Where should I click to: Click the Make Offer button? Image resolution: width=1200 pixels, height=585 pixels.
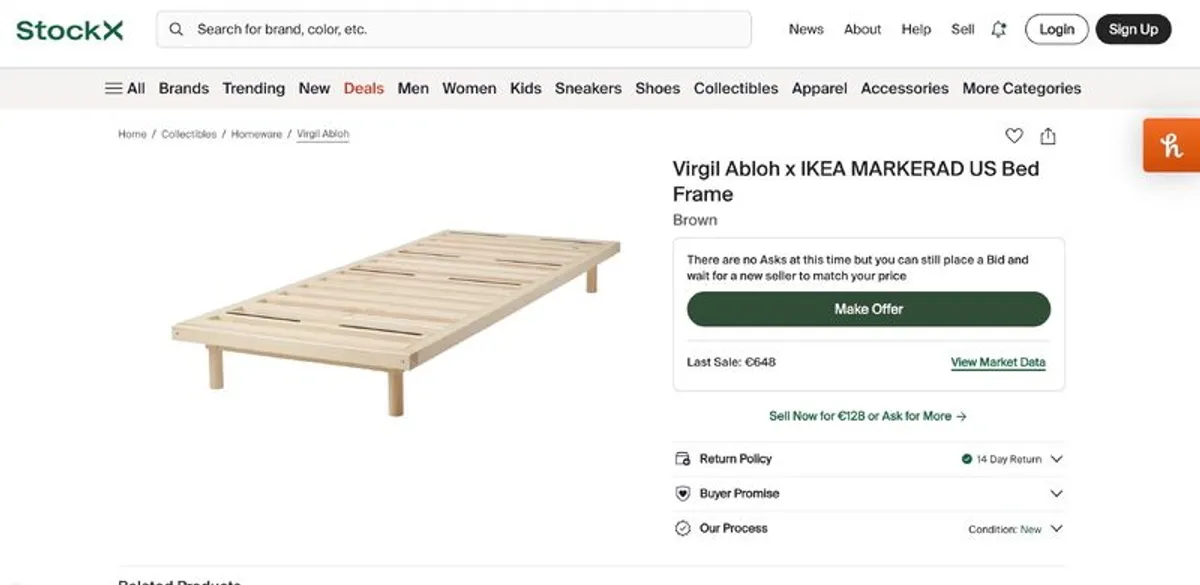tap(868, 309)
